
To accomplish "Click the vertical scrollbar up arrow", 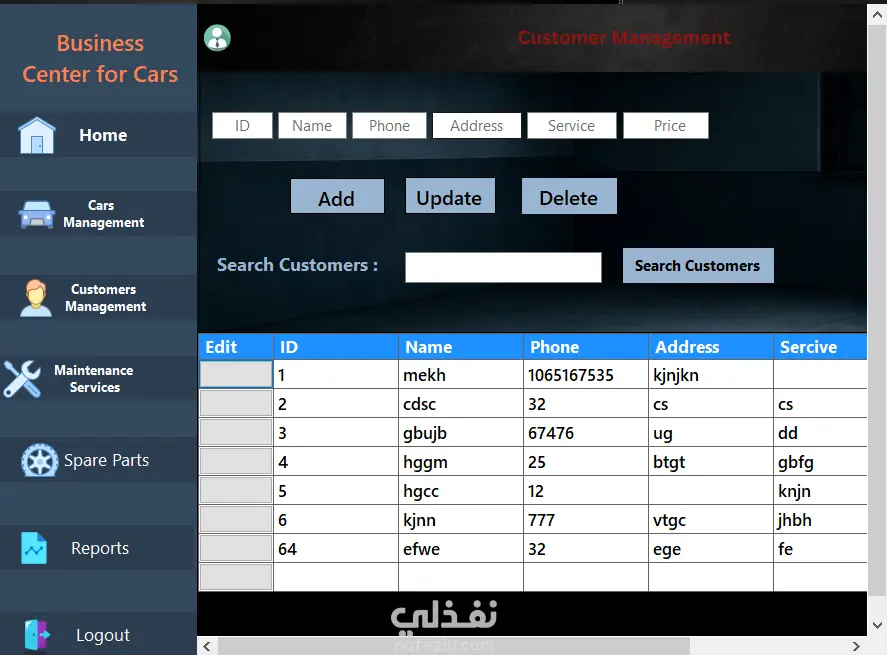I will tap(877, 15).
